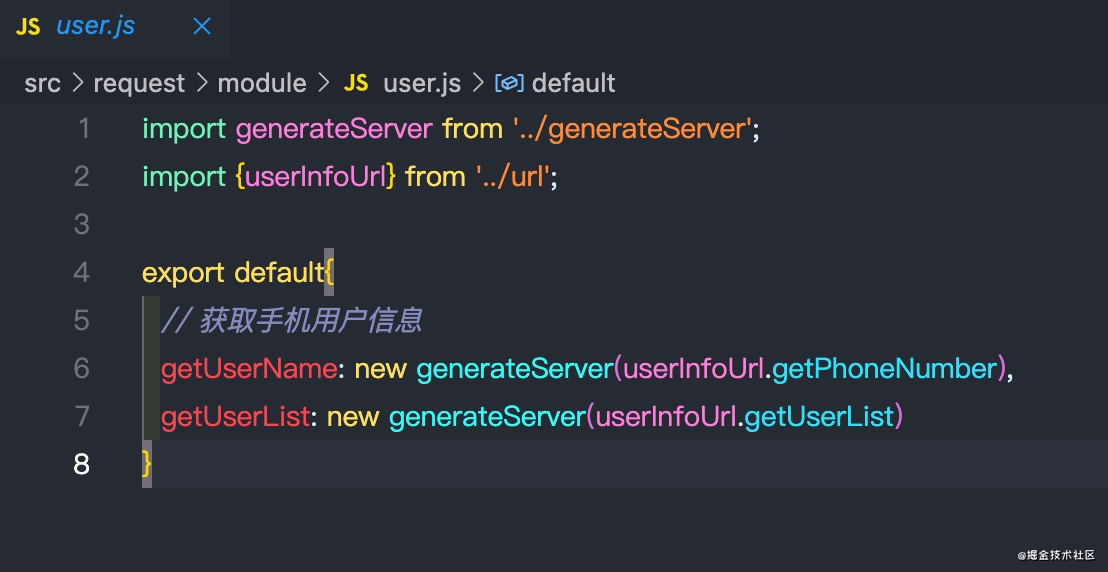1108x572 pixels.
Task: Click the '../url' import path string
Action: point(512,177)
